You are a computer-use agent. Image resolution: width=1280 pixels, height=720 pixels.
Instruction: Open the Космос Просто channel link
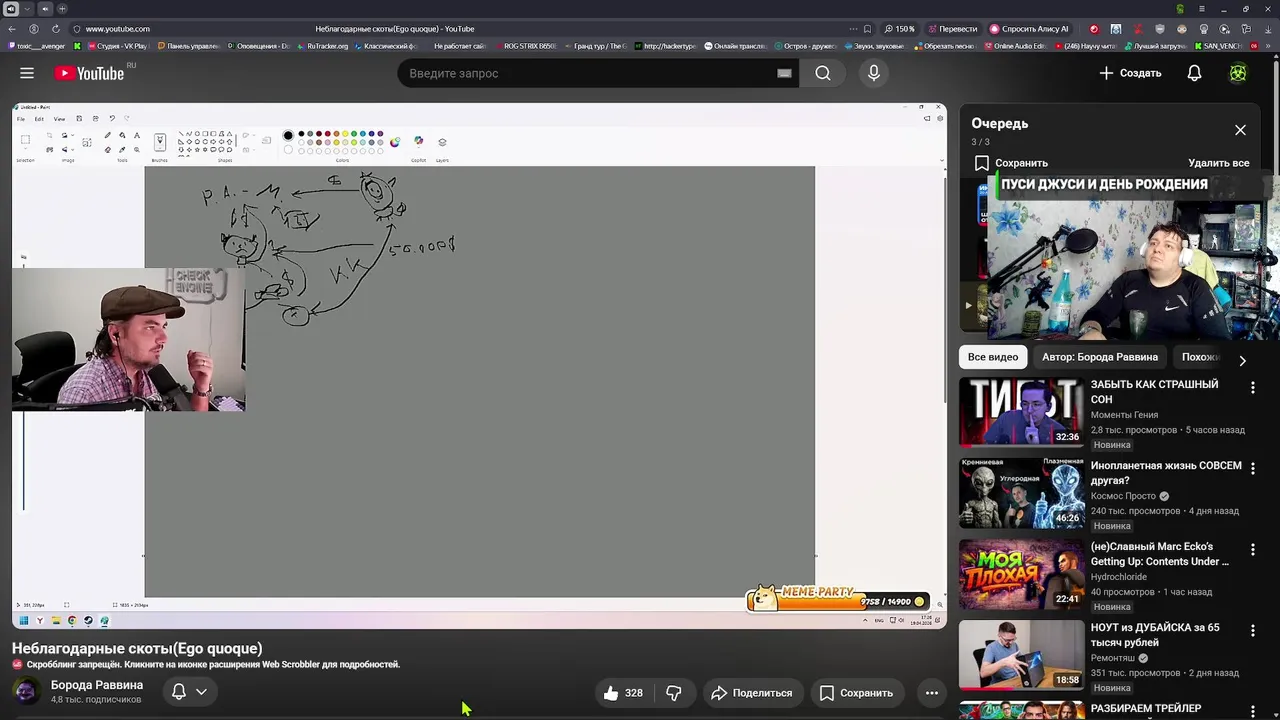1123,496
